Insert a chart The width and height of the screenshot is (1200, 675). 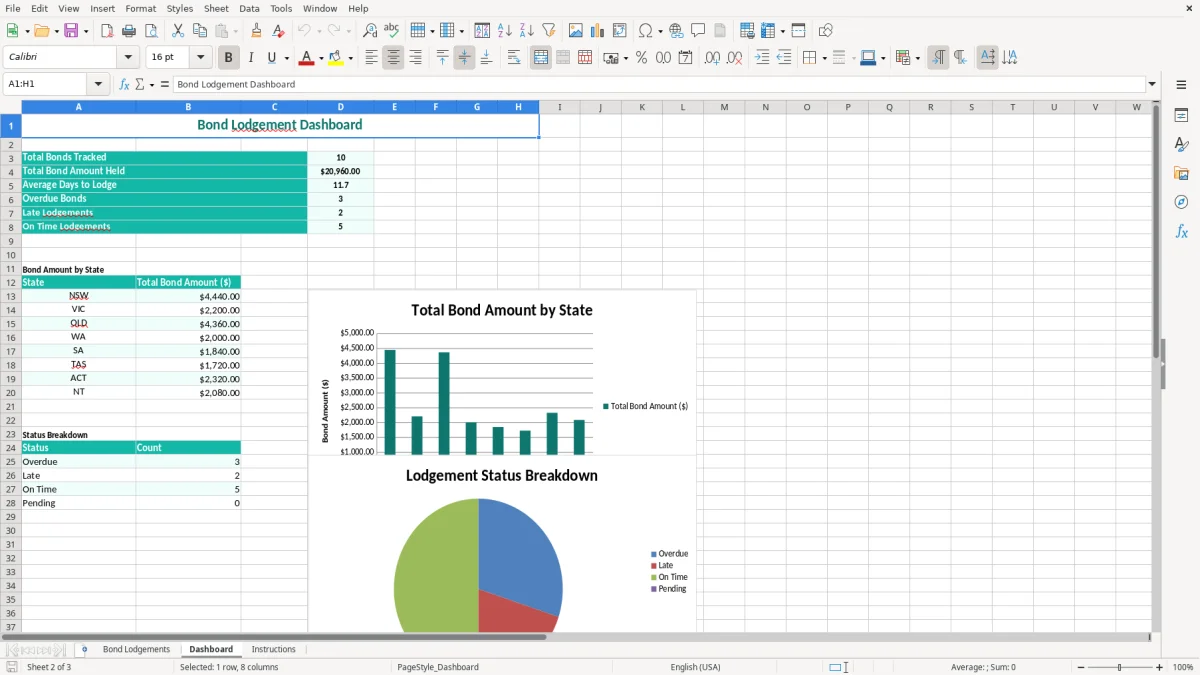coord(598,31)
